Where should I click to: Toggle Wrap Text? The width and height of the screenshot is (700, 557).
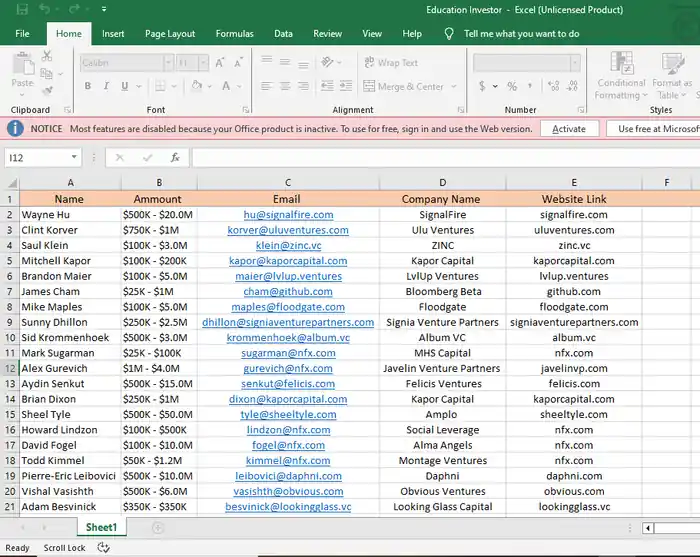point(391,63)
